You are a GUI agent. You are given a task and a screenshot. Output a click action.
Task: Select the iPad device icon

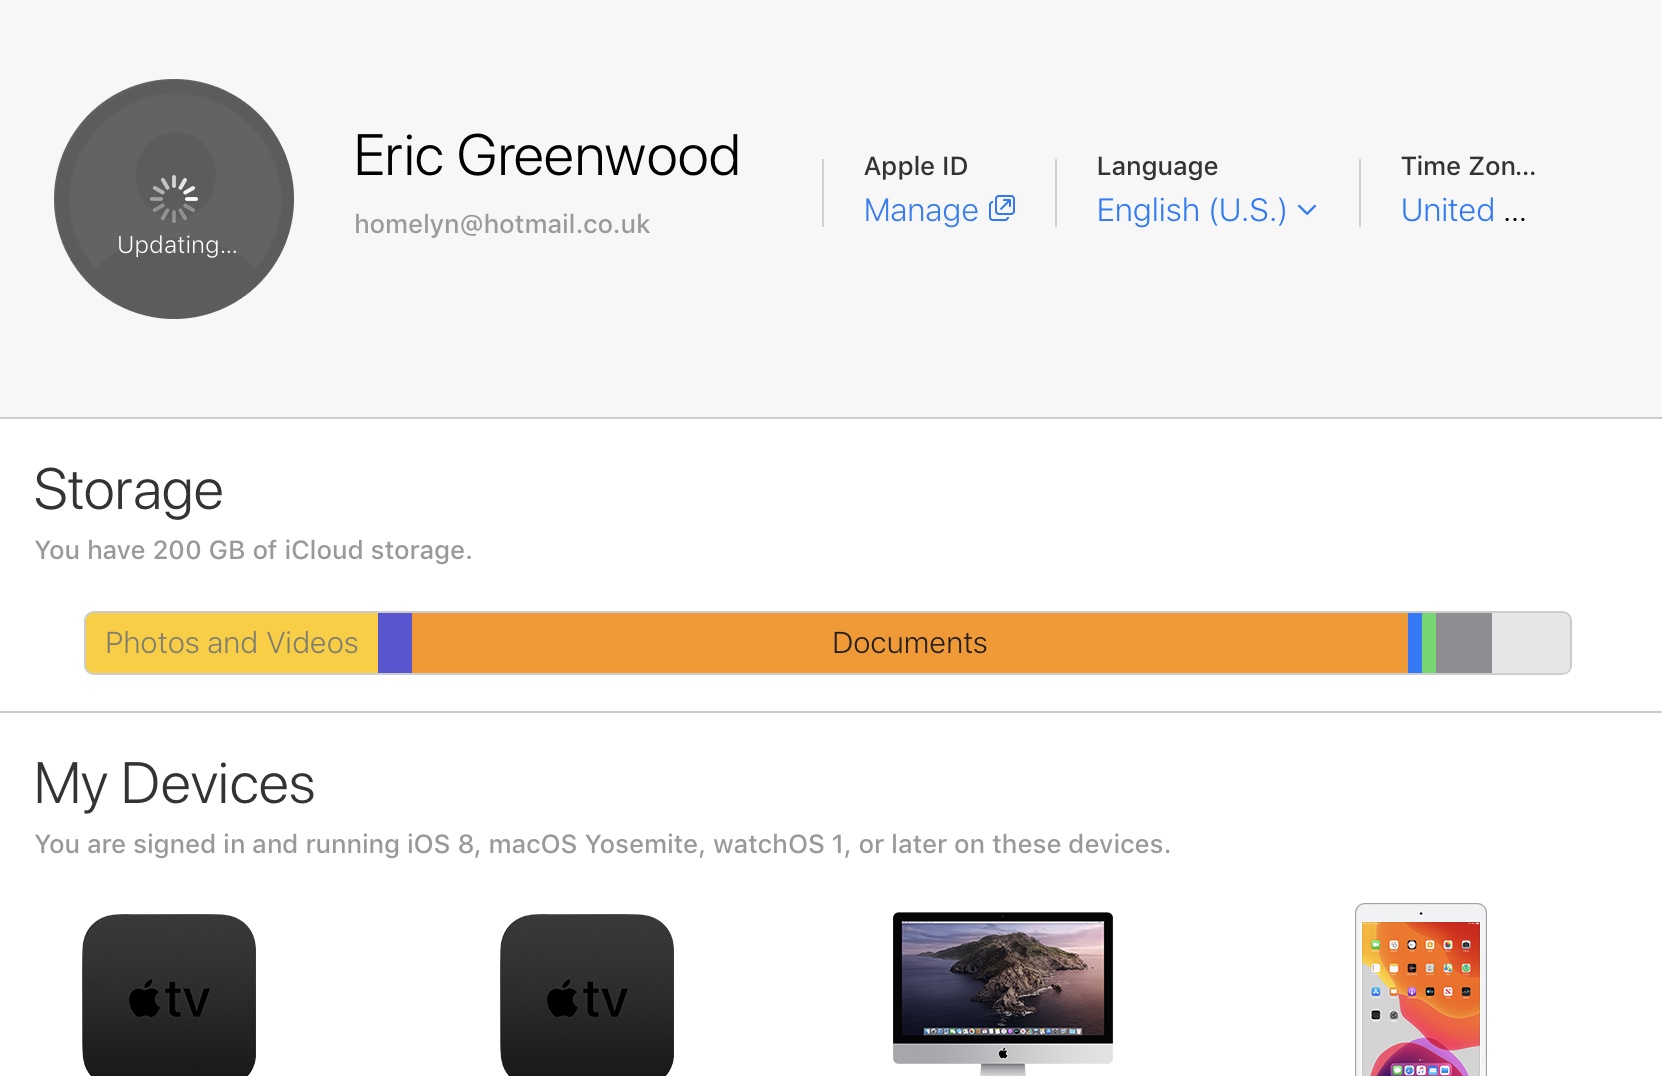coord(1420,990)
